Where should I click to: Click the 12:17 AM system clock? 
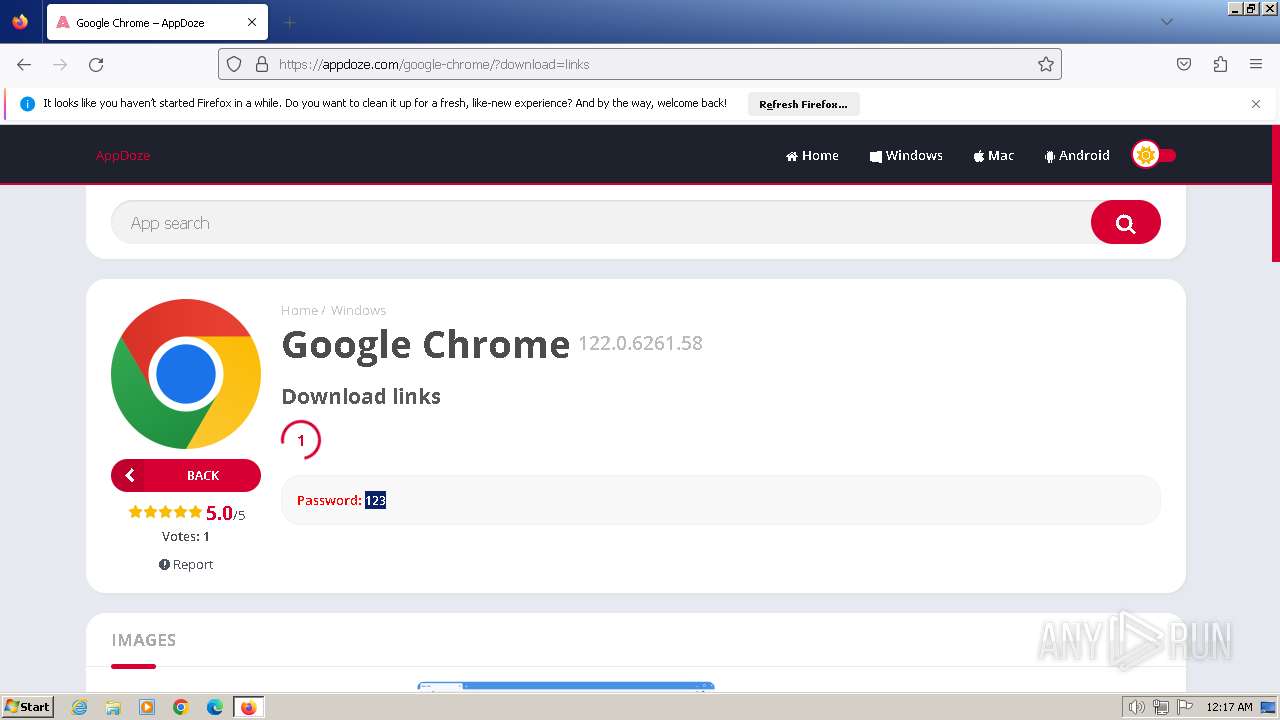pos(1229,707)
